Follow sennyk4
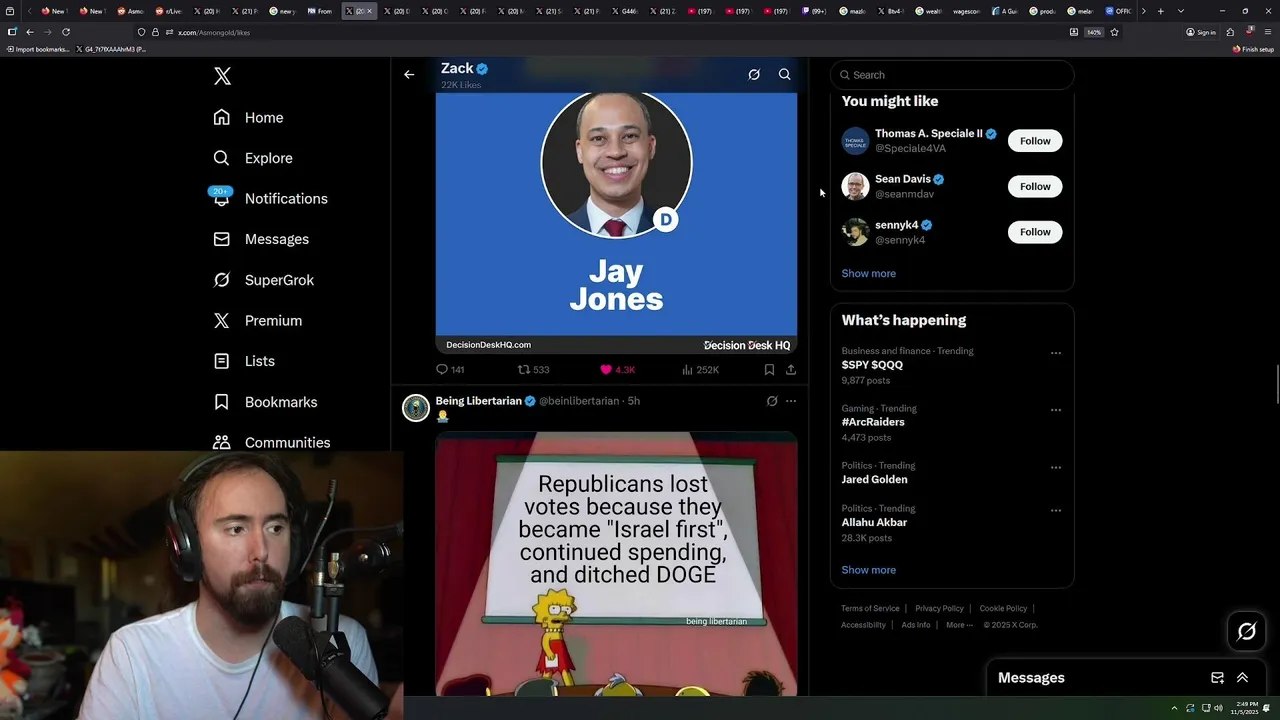The image size is (1280, 720). point(1035,232)
